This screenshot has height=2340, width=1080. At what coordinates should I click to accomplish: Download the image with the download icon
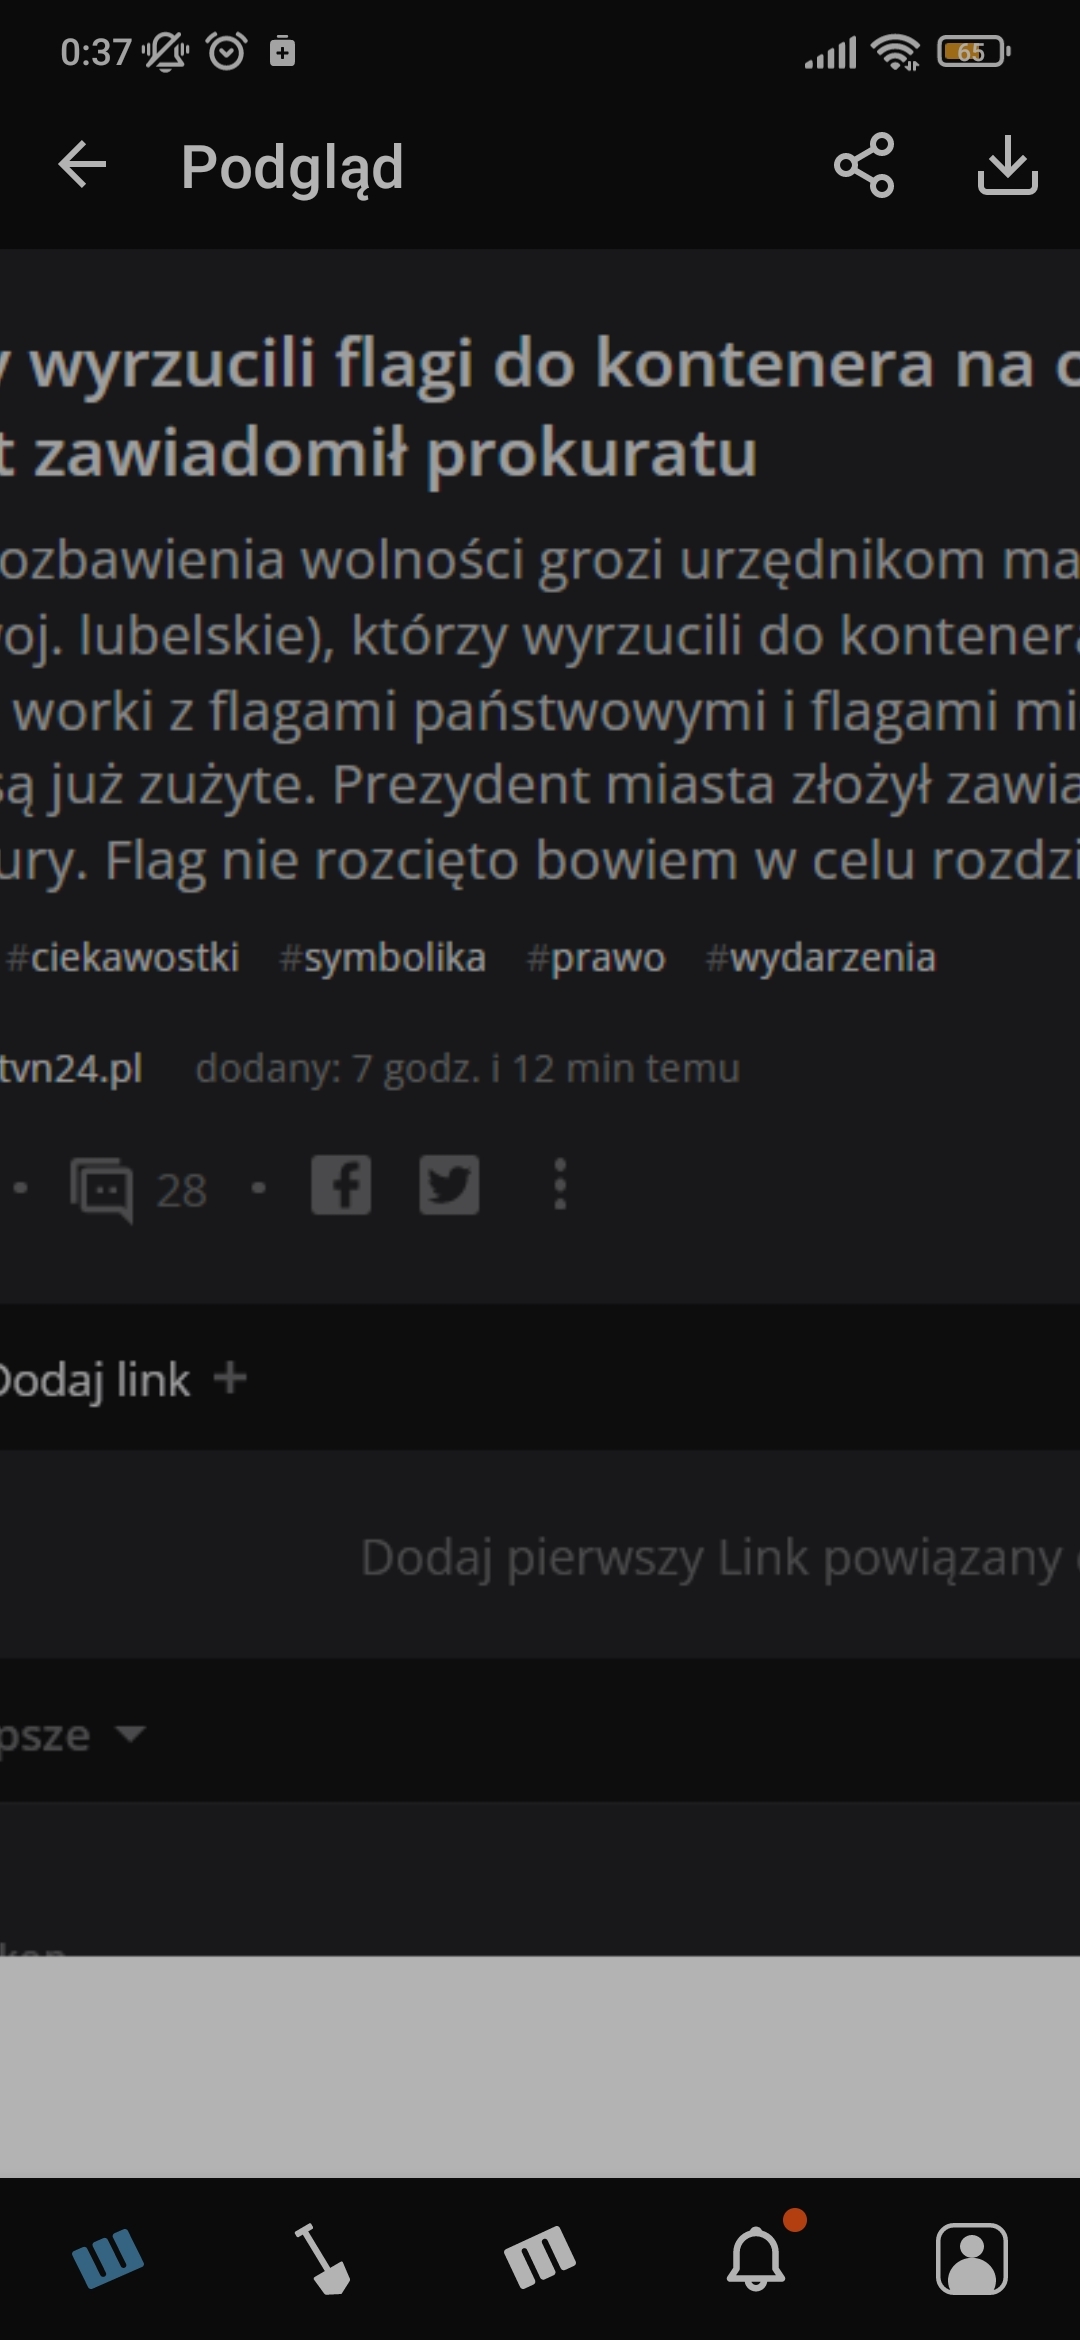(1007, 165)
